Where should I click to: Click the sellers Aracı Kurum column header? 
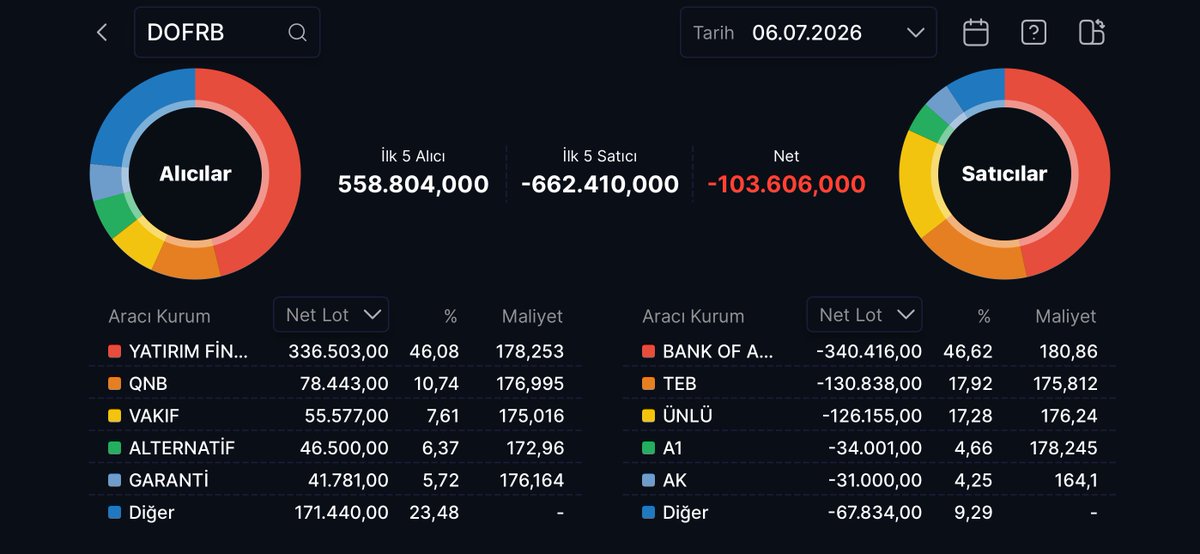tap(693, 316)
